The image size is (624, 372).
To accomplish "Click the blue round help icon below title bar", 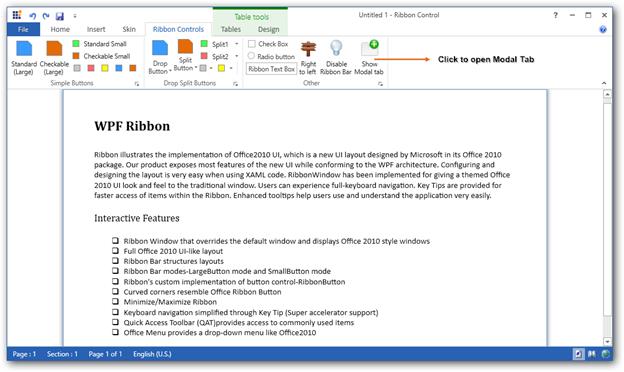I will point(603,29).
